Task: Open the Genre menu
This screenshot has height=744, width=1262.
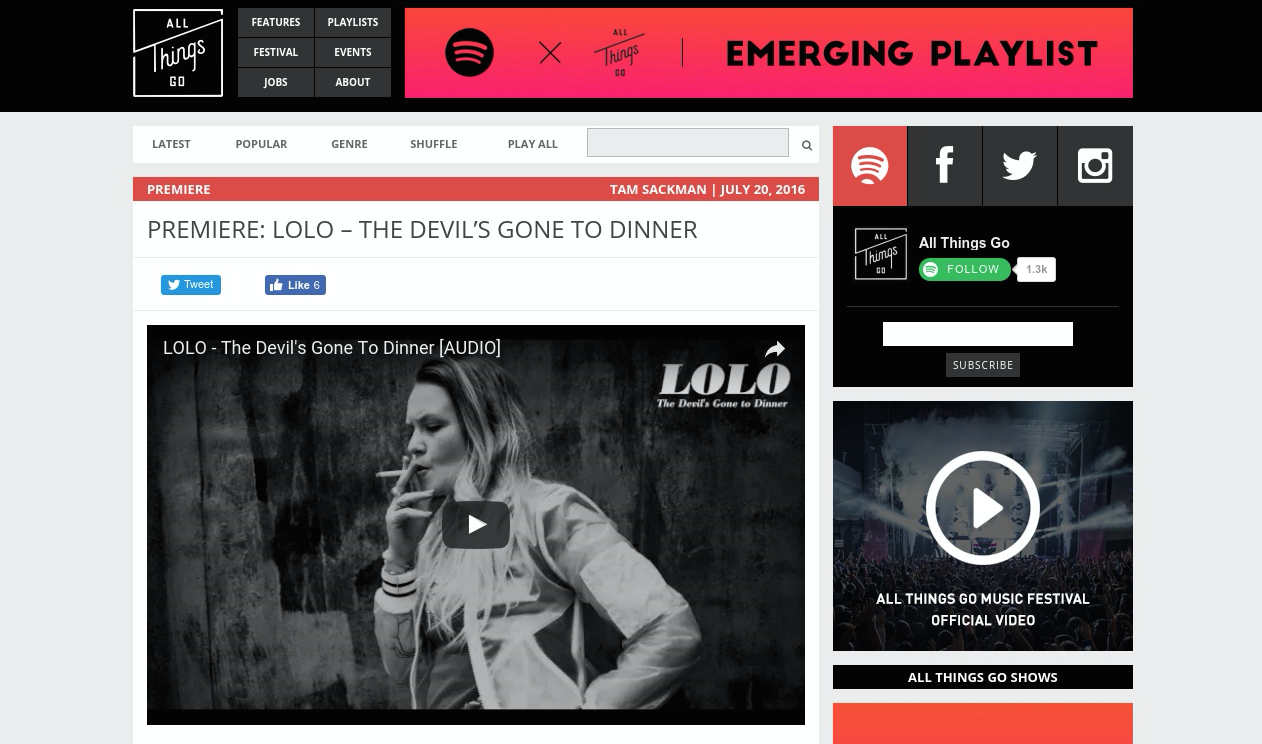Action: click(349, 144)
